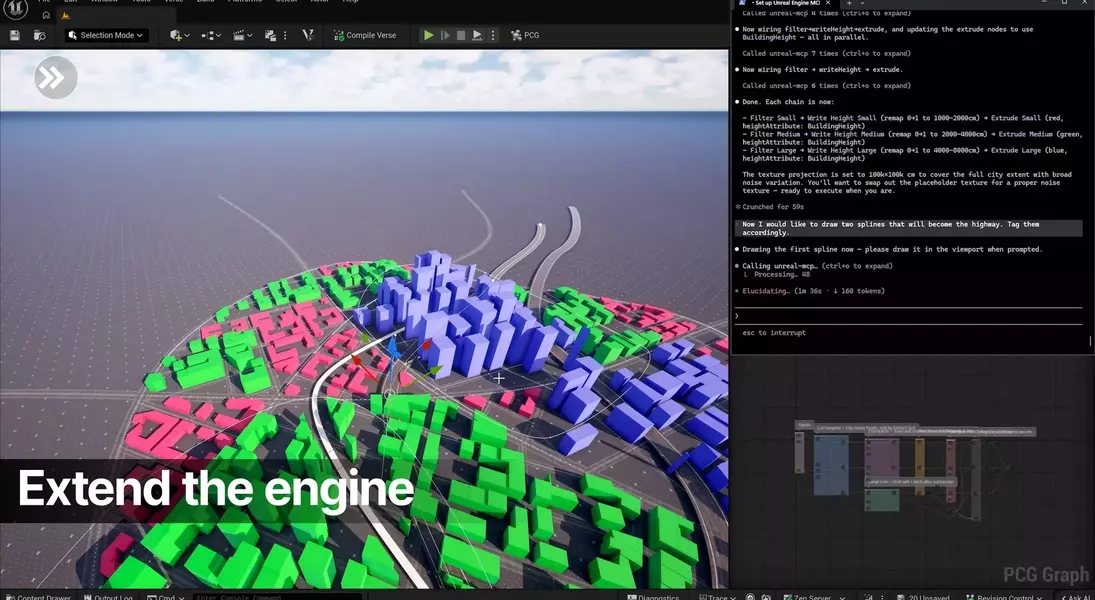Open the Content Drawer
Image resolution: width=1095 pixels, height=600 pixels.
[38, 597]
